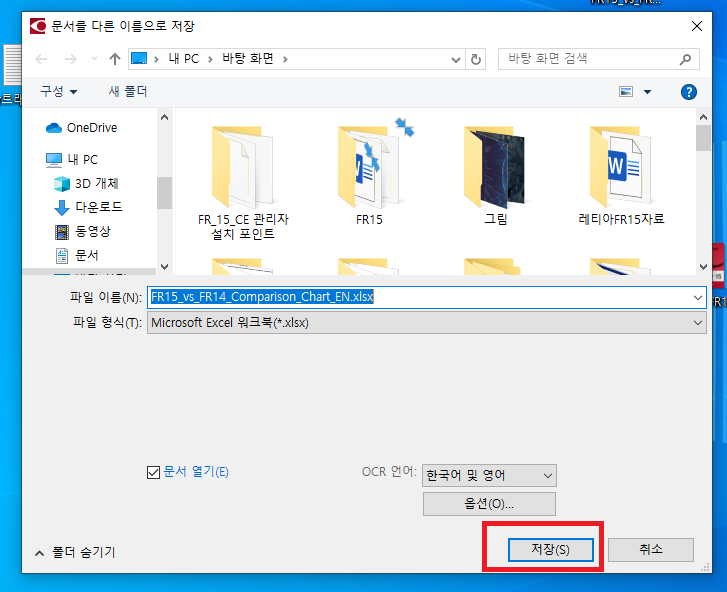Open 동영상 in the navigation pane
The height and width of the screenshot is (592, 727).
(x=83, y=231)
